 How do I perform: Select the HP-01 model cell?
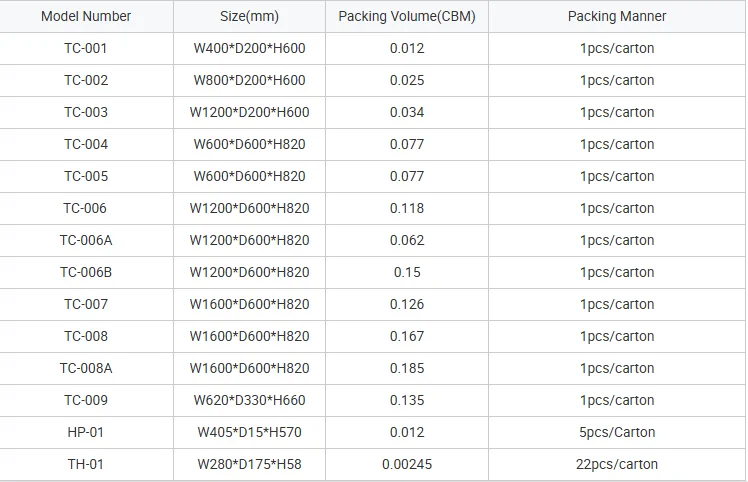point(86,432)
